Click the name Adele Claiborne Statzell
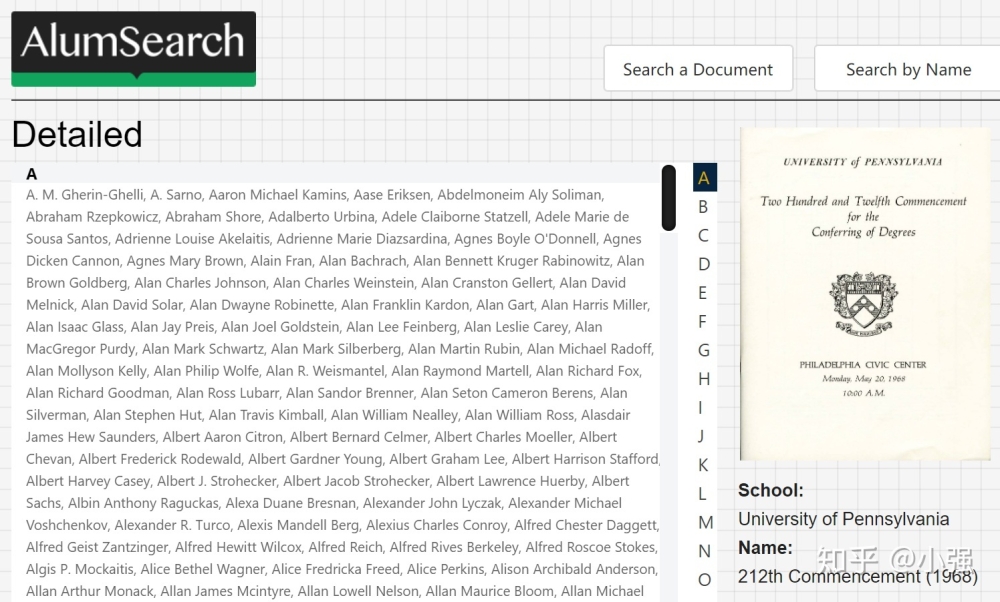 point(455,217)
